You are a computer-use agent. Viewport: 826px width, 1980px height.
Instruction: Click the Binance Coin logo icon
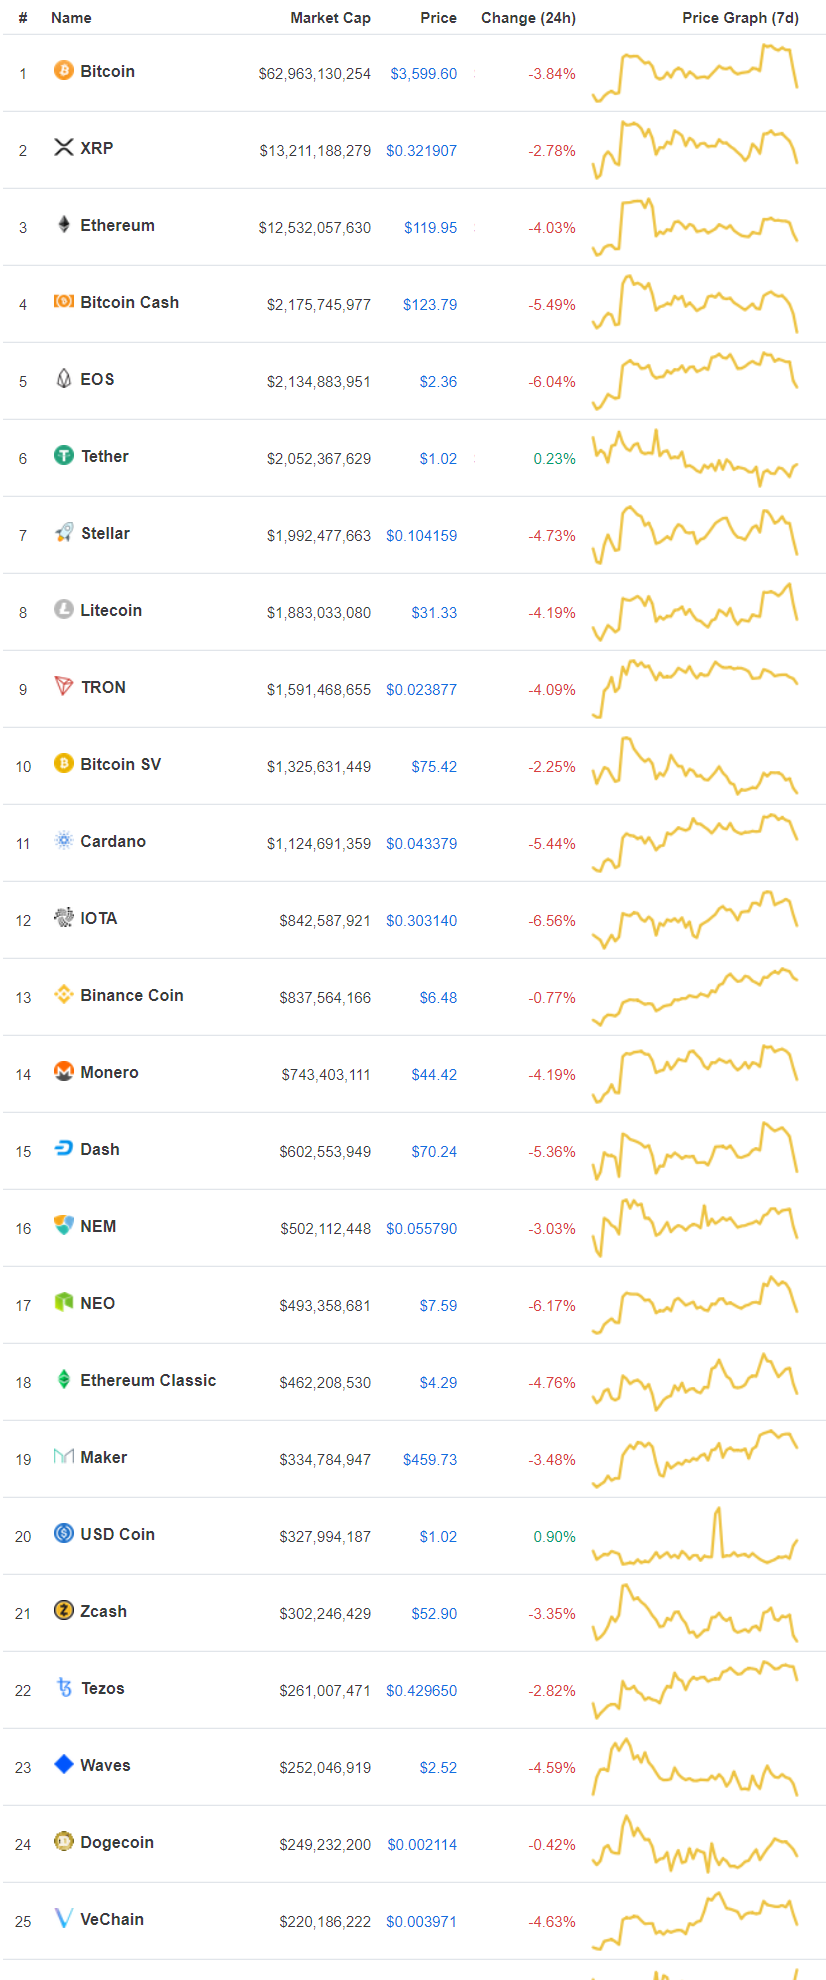pyautogui.click(x=62, y=995)
